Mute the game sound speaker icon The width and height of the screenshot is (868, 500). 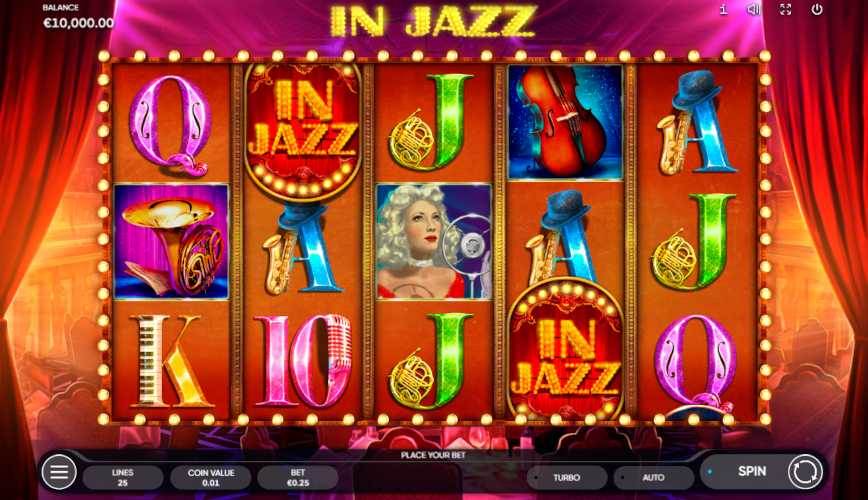tap(753, 9)
